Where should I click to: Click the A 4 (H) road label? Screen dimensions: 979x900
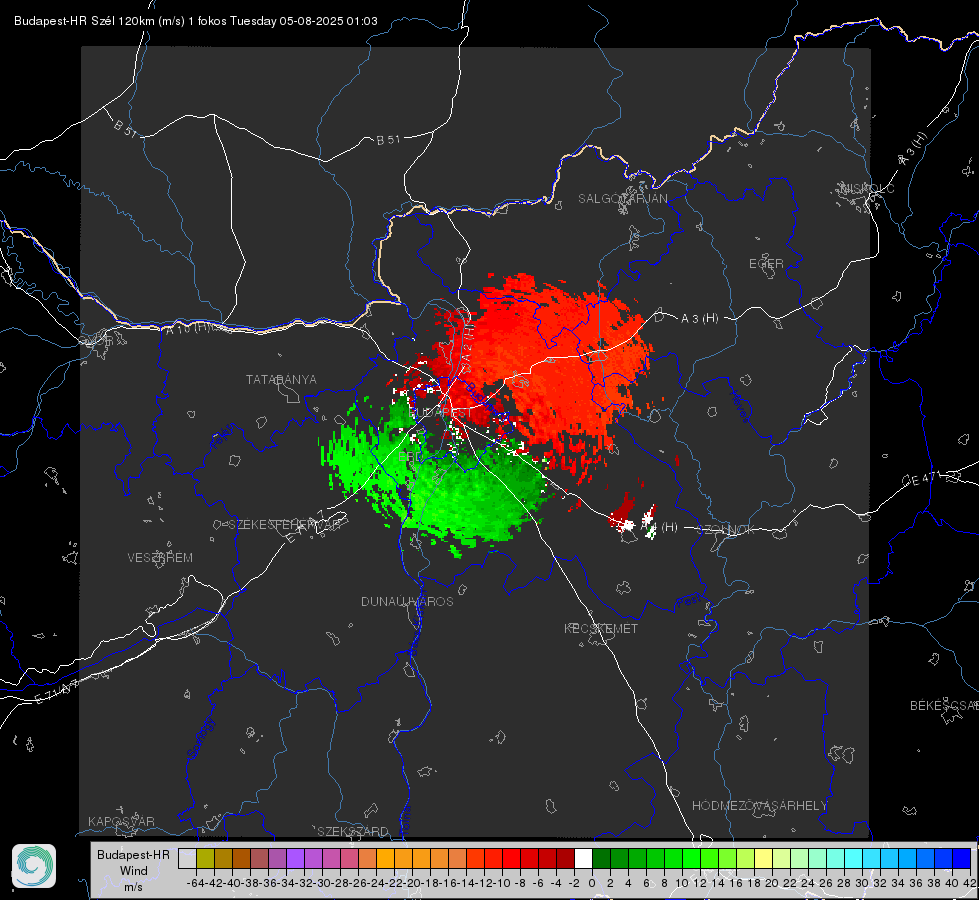point(659,527)
